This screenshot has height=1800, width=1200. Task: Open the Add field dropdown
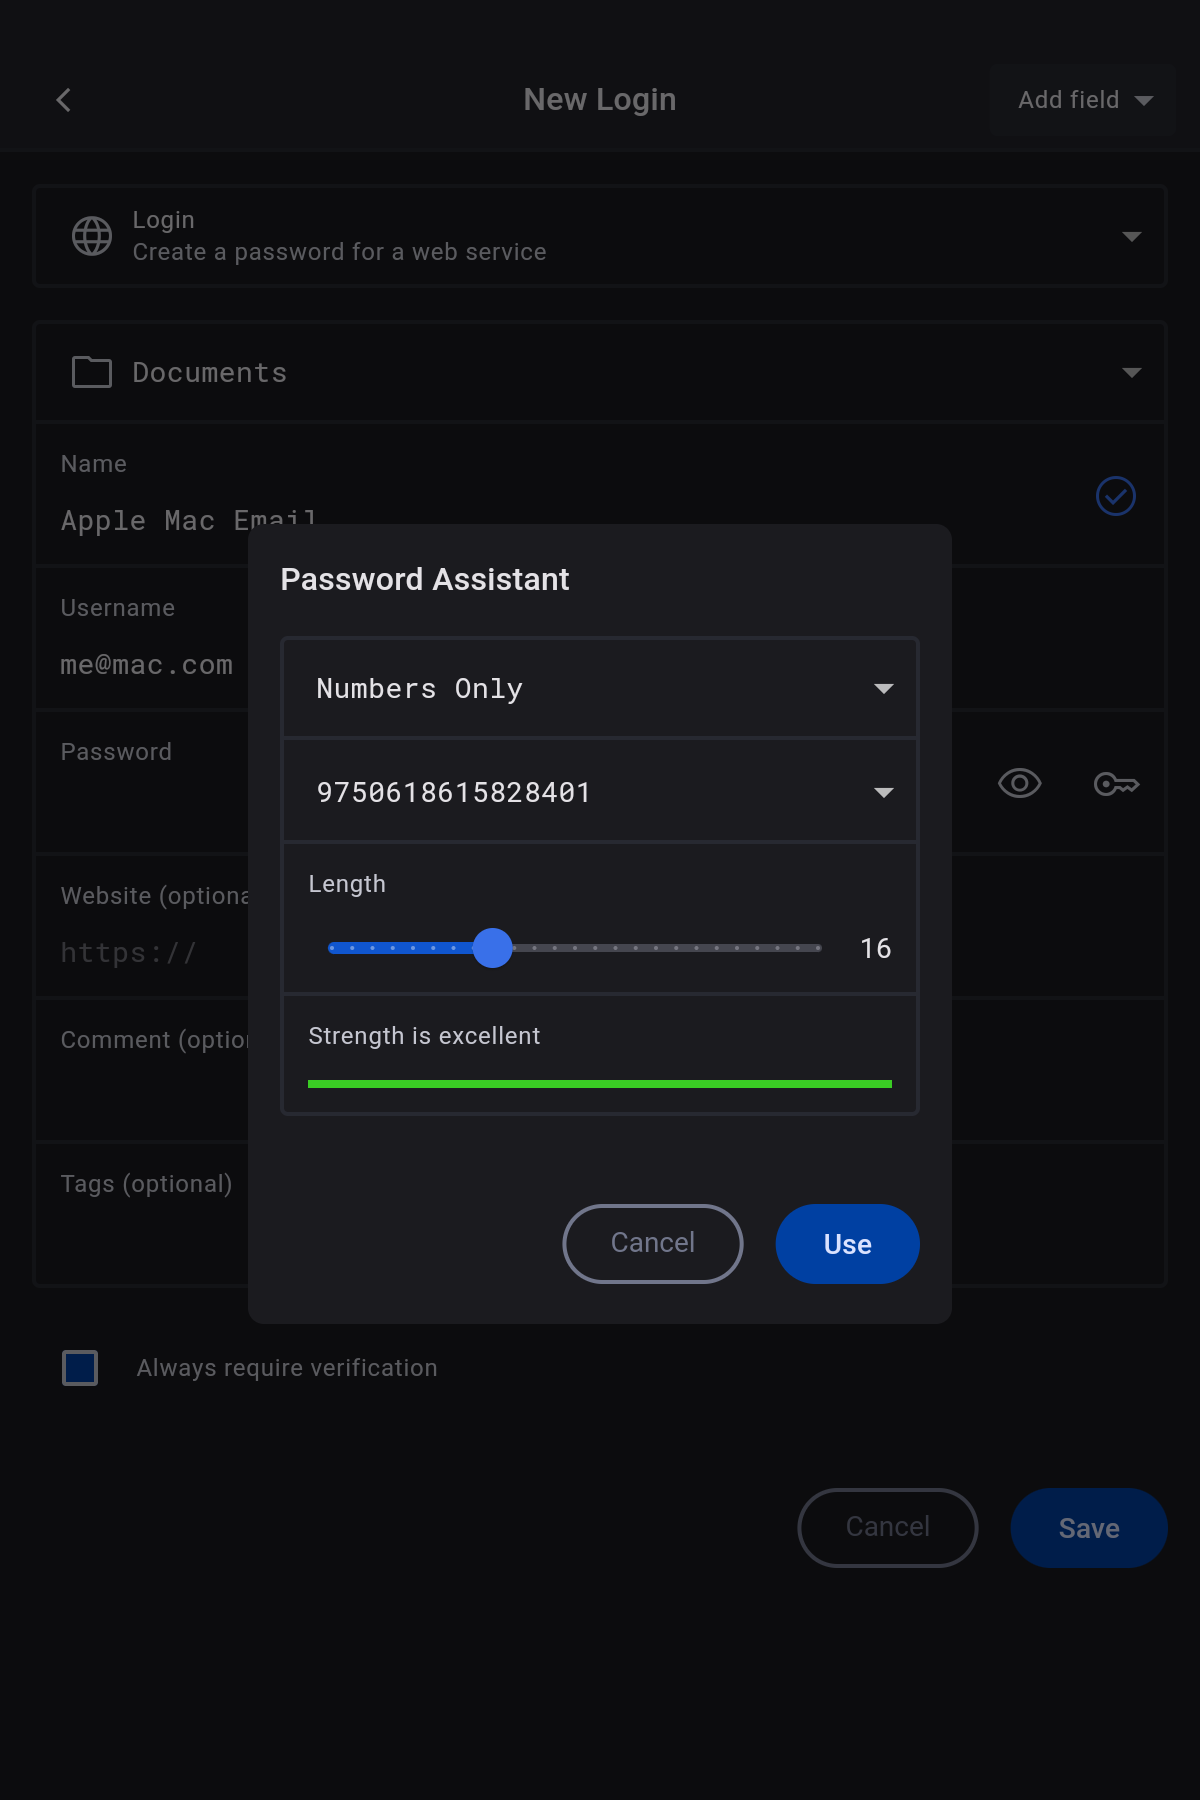1083,100
